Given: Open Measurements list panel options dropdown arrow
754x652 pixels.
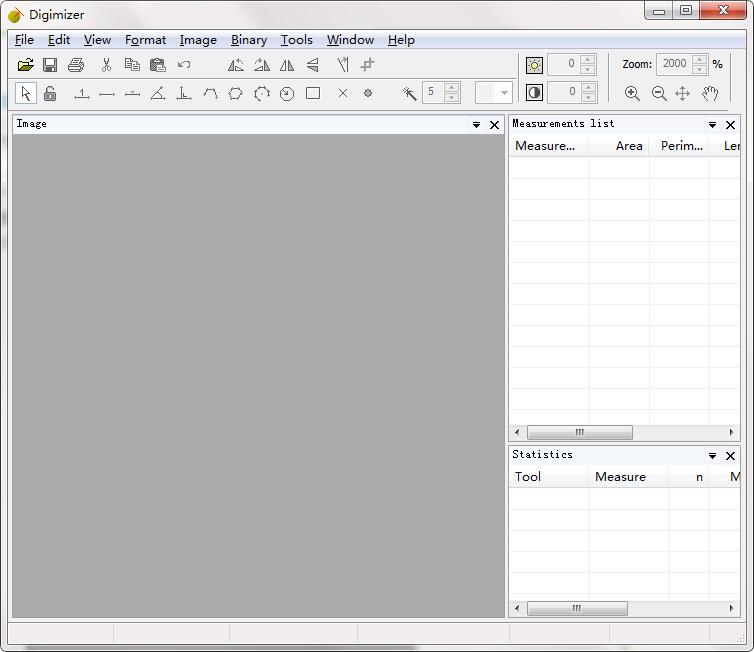Looking at the screenshot, I should click(712, 125).
